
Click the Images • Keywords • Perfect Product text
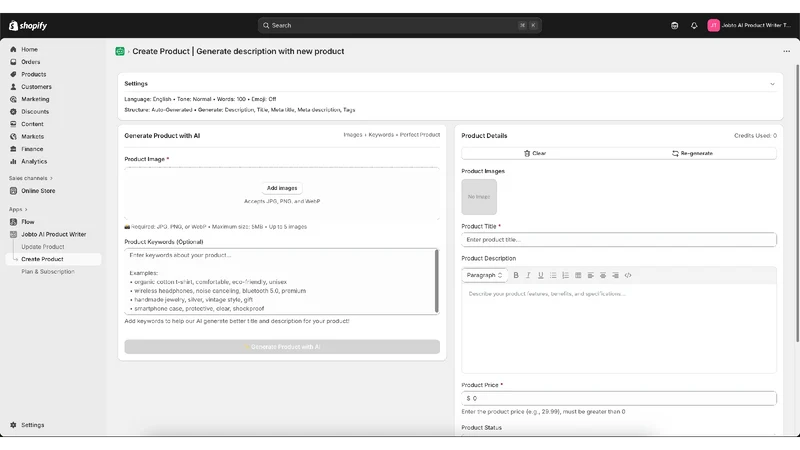(391, 135)
